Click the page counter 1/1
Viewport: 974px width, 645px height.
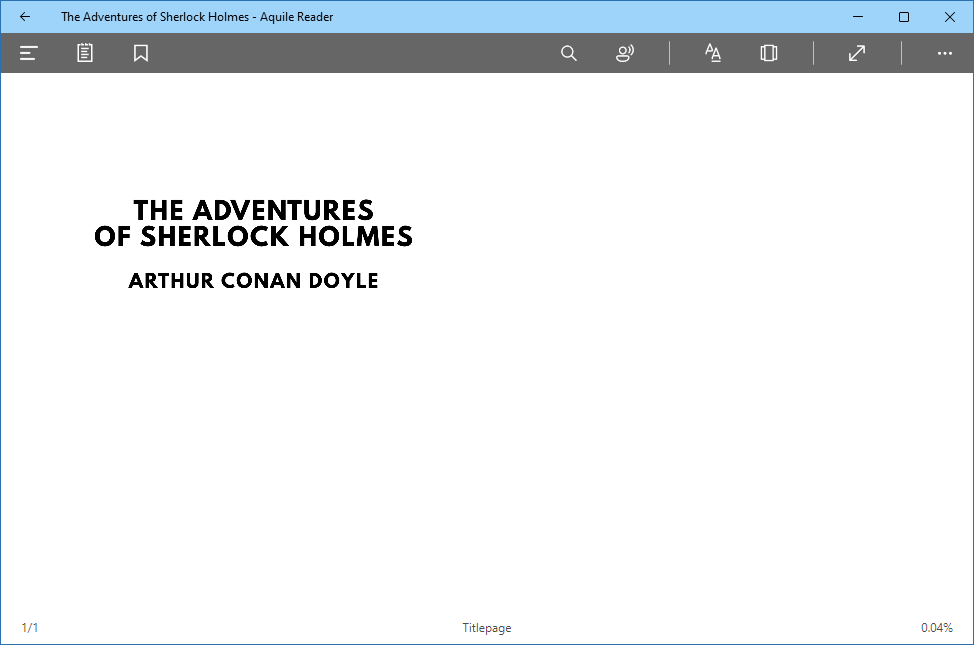pos(30,628)
